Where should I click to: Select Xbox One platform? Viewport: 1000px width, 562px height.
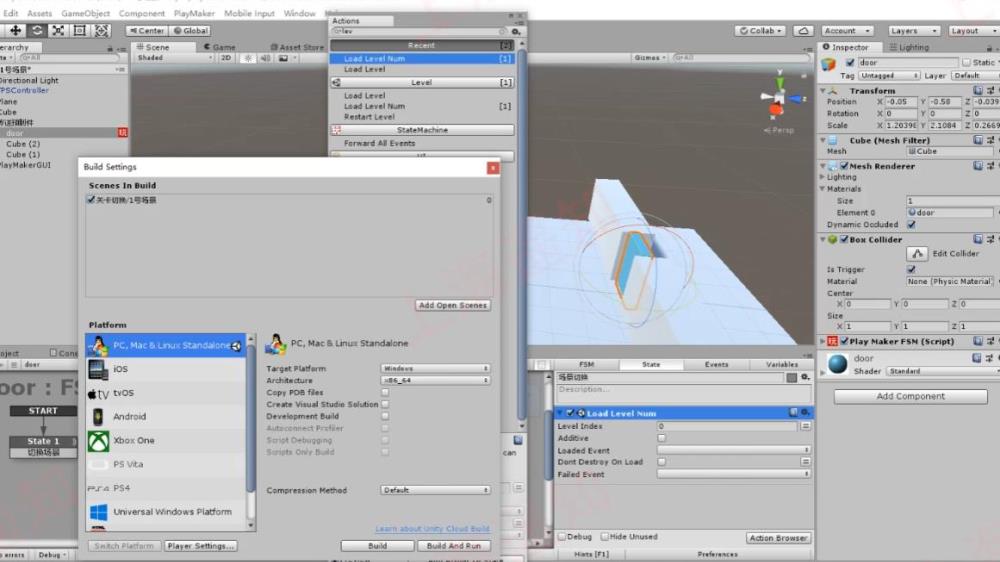[x=166, y=440]
